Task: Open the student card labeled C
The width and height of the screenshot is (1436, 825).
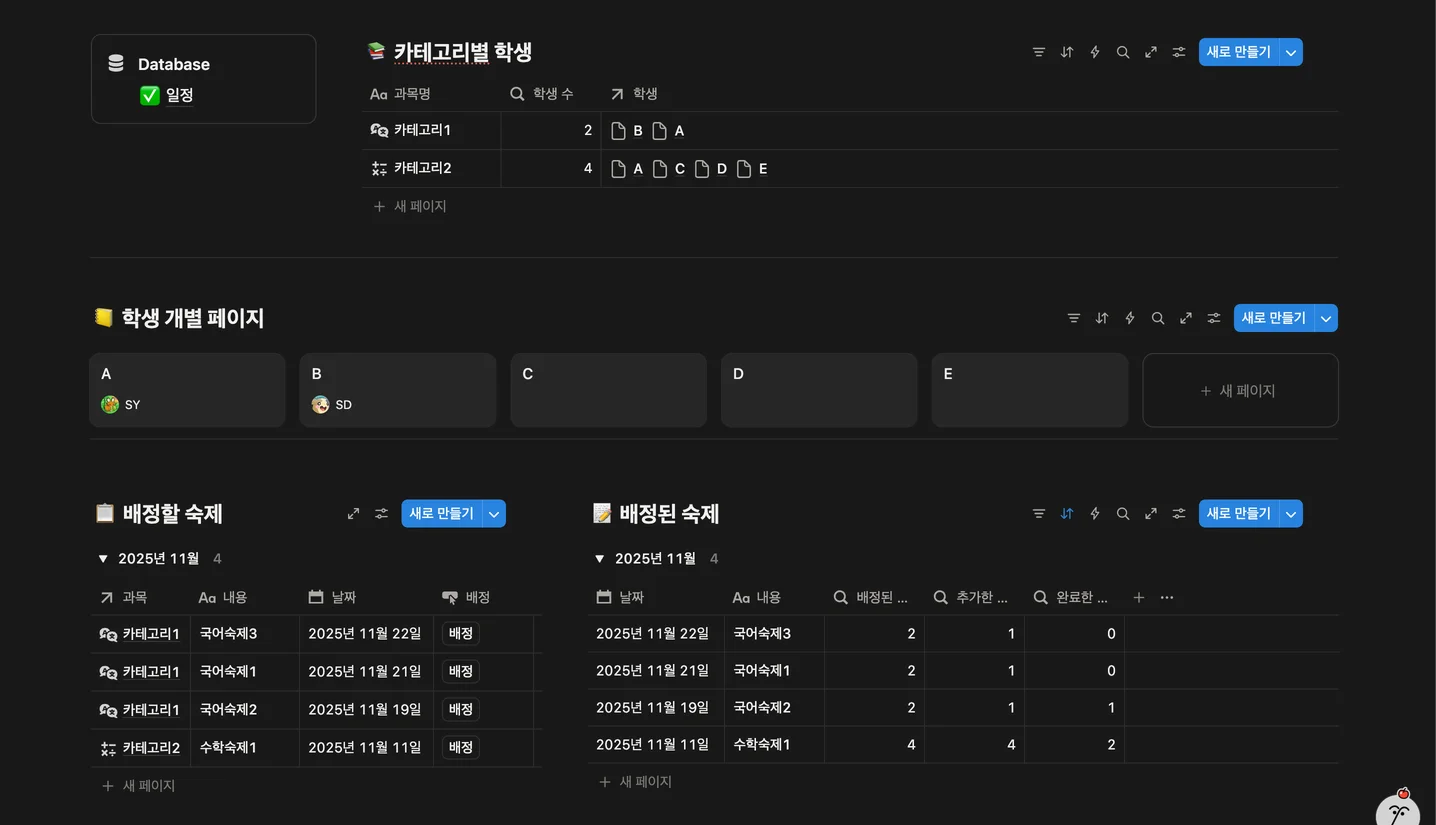Action: tap(608, 389)
